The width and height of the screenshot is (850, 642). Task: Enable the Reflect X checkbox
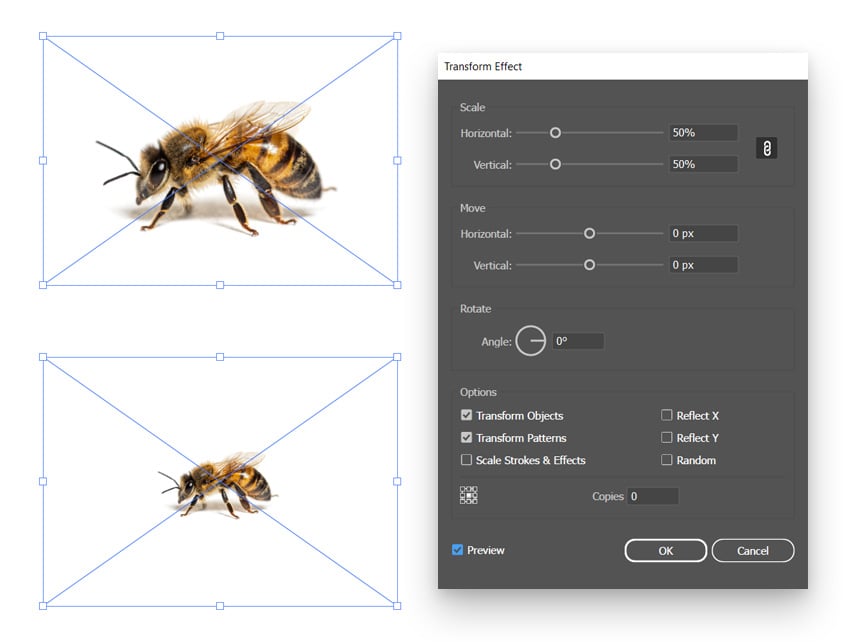(667, 415)
